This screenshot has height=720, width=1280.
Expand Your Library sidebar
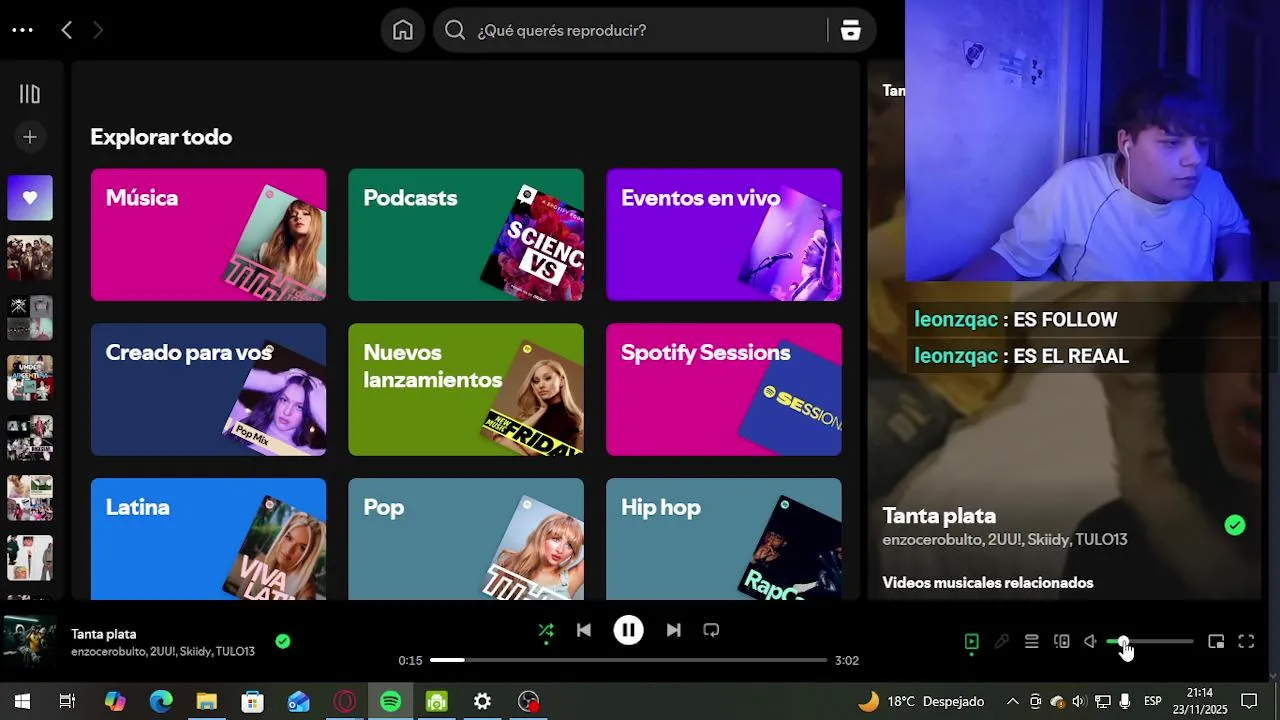coord(30,94)
